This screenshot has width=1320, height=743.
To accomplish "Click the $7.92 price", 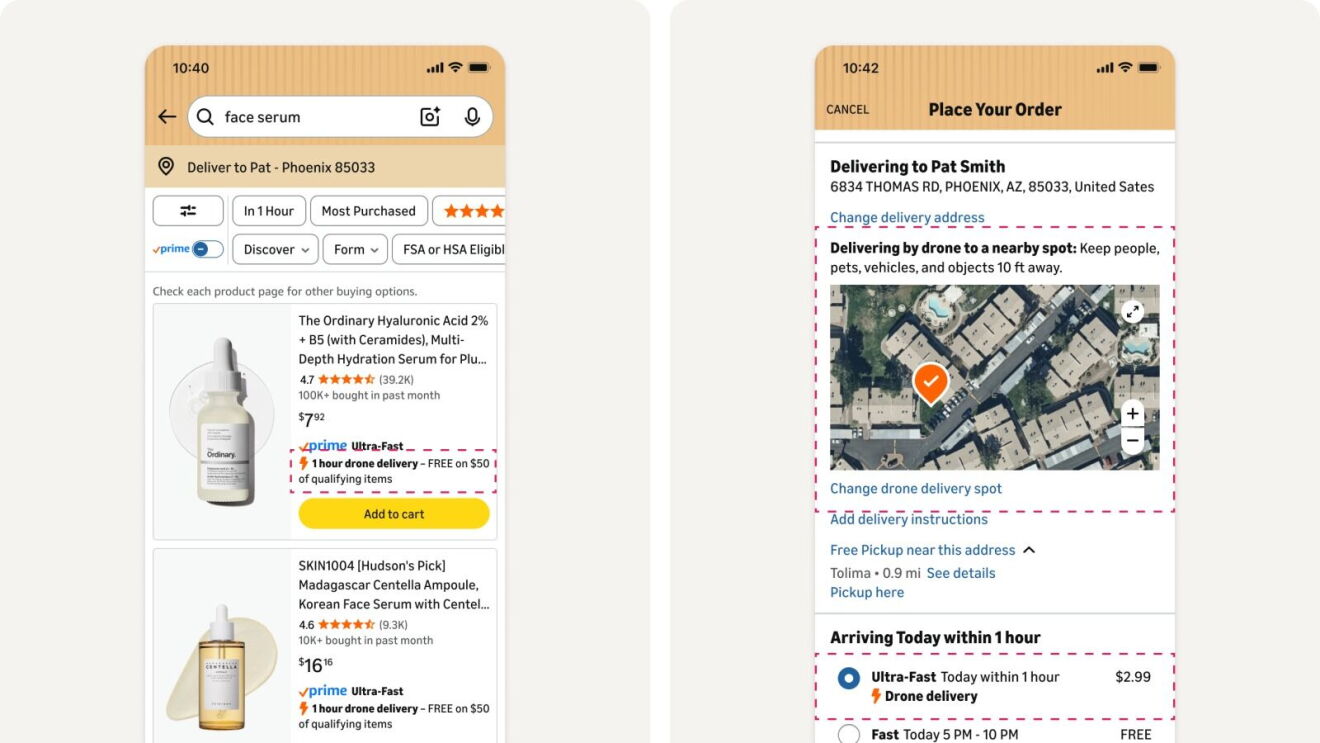I will (x=311, y=418).
